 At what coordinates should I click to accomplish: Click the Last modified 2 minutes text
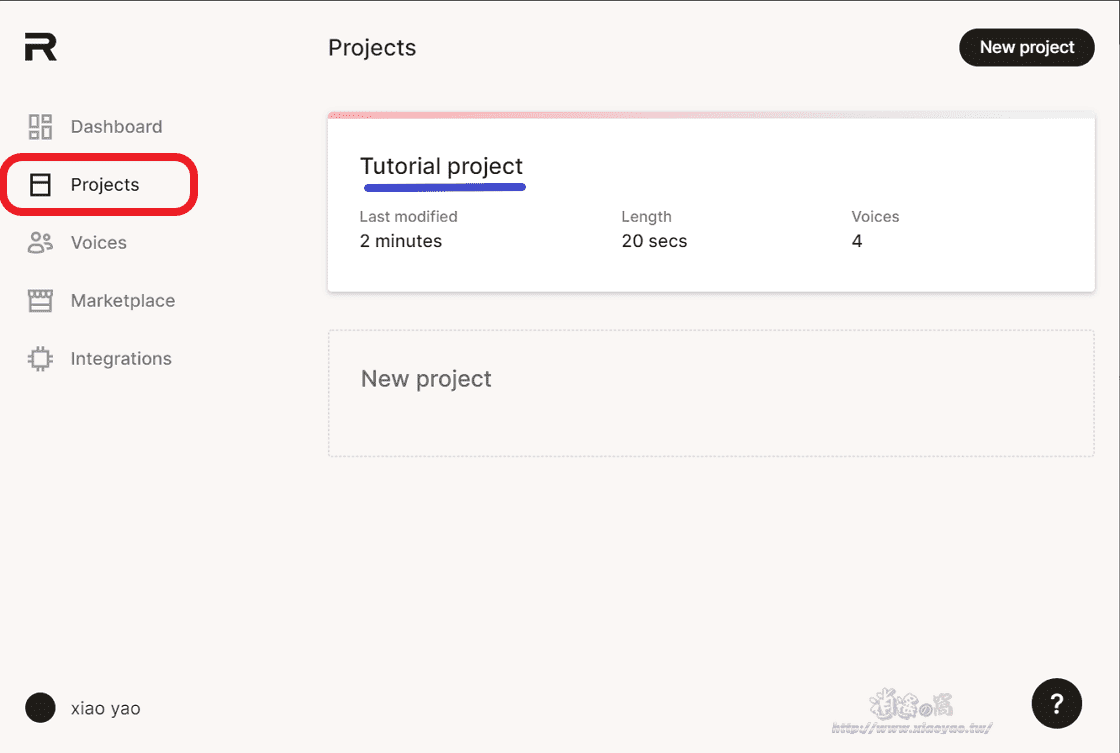pyautogui.click(x=400, y=241)
